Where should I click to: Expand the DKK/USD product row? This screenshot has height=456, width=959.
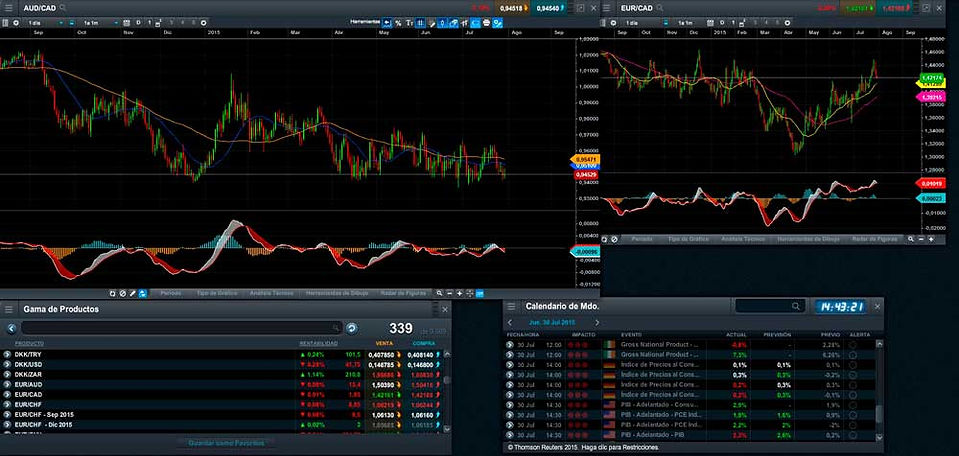tap(7, 364)
